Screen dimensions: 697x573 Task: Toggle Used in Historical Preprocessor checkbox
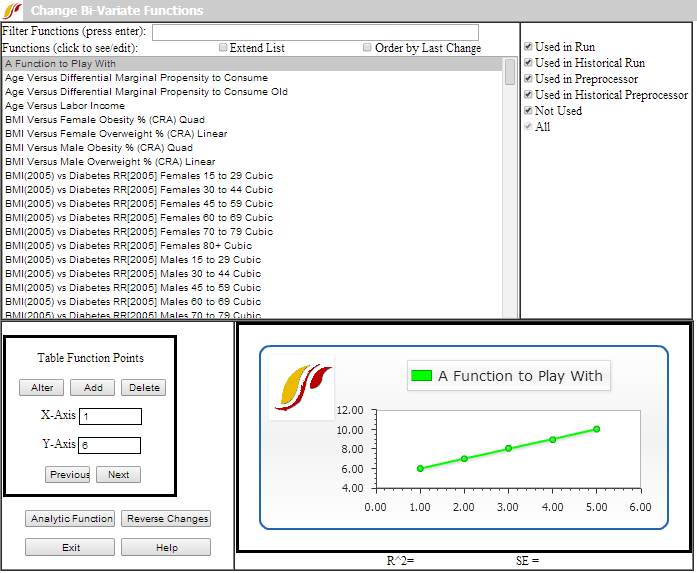(x=528, y=95)
